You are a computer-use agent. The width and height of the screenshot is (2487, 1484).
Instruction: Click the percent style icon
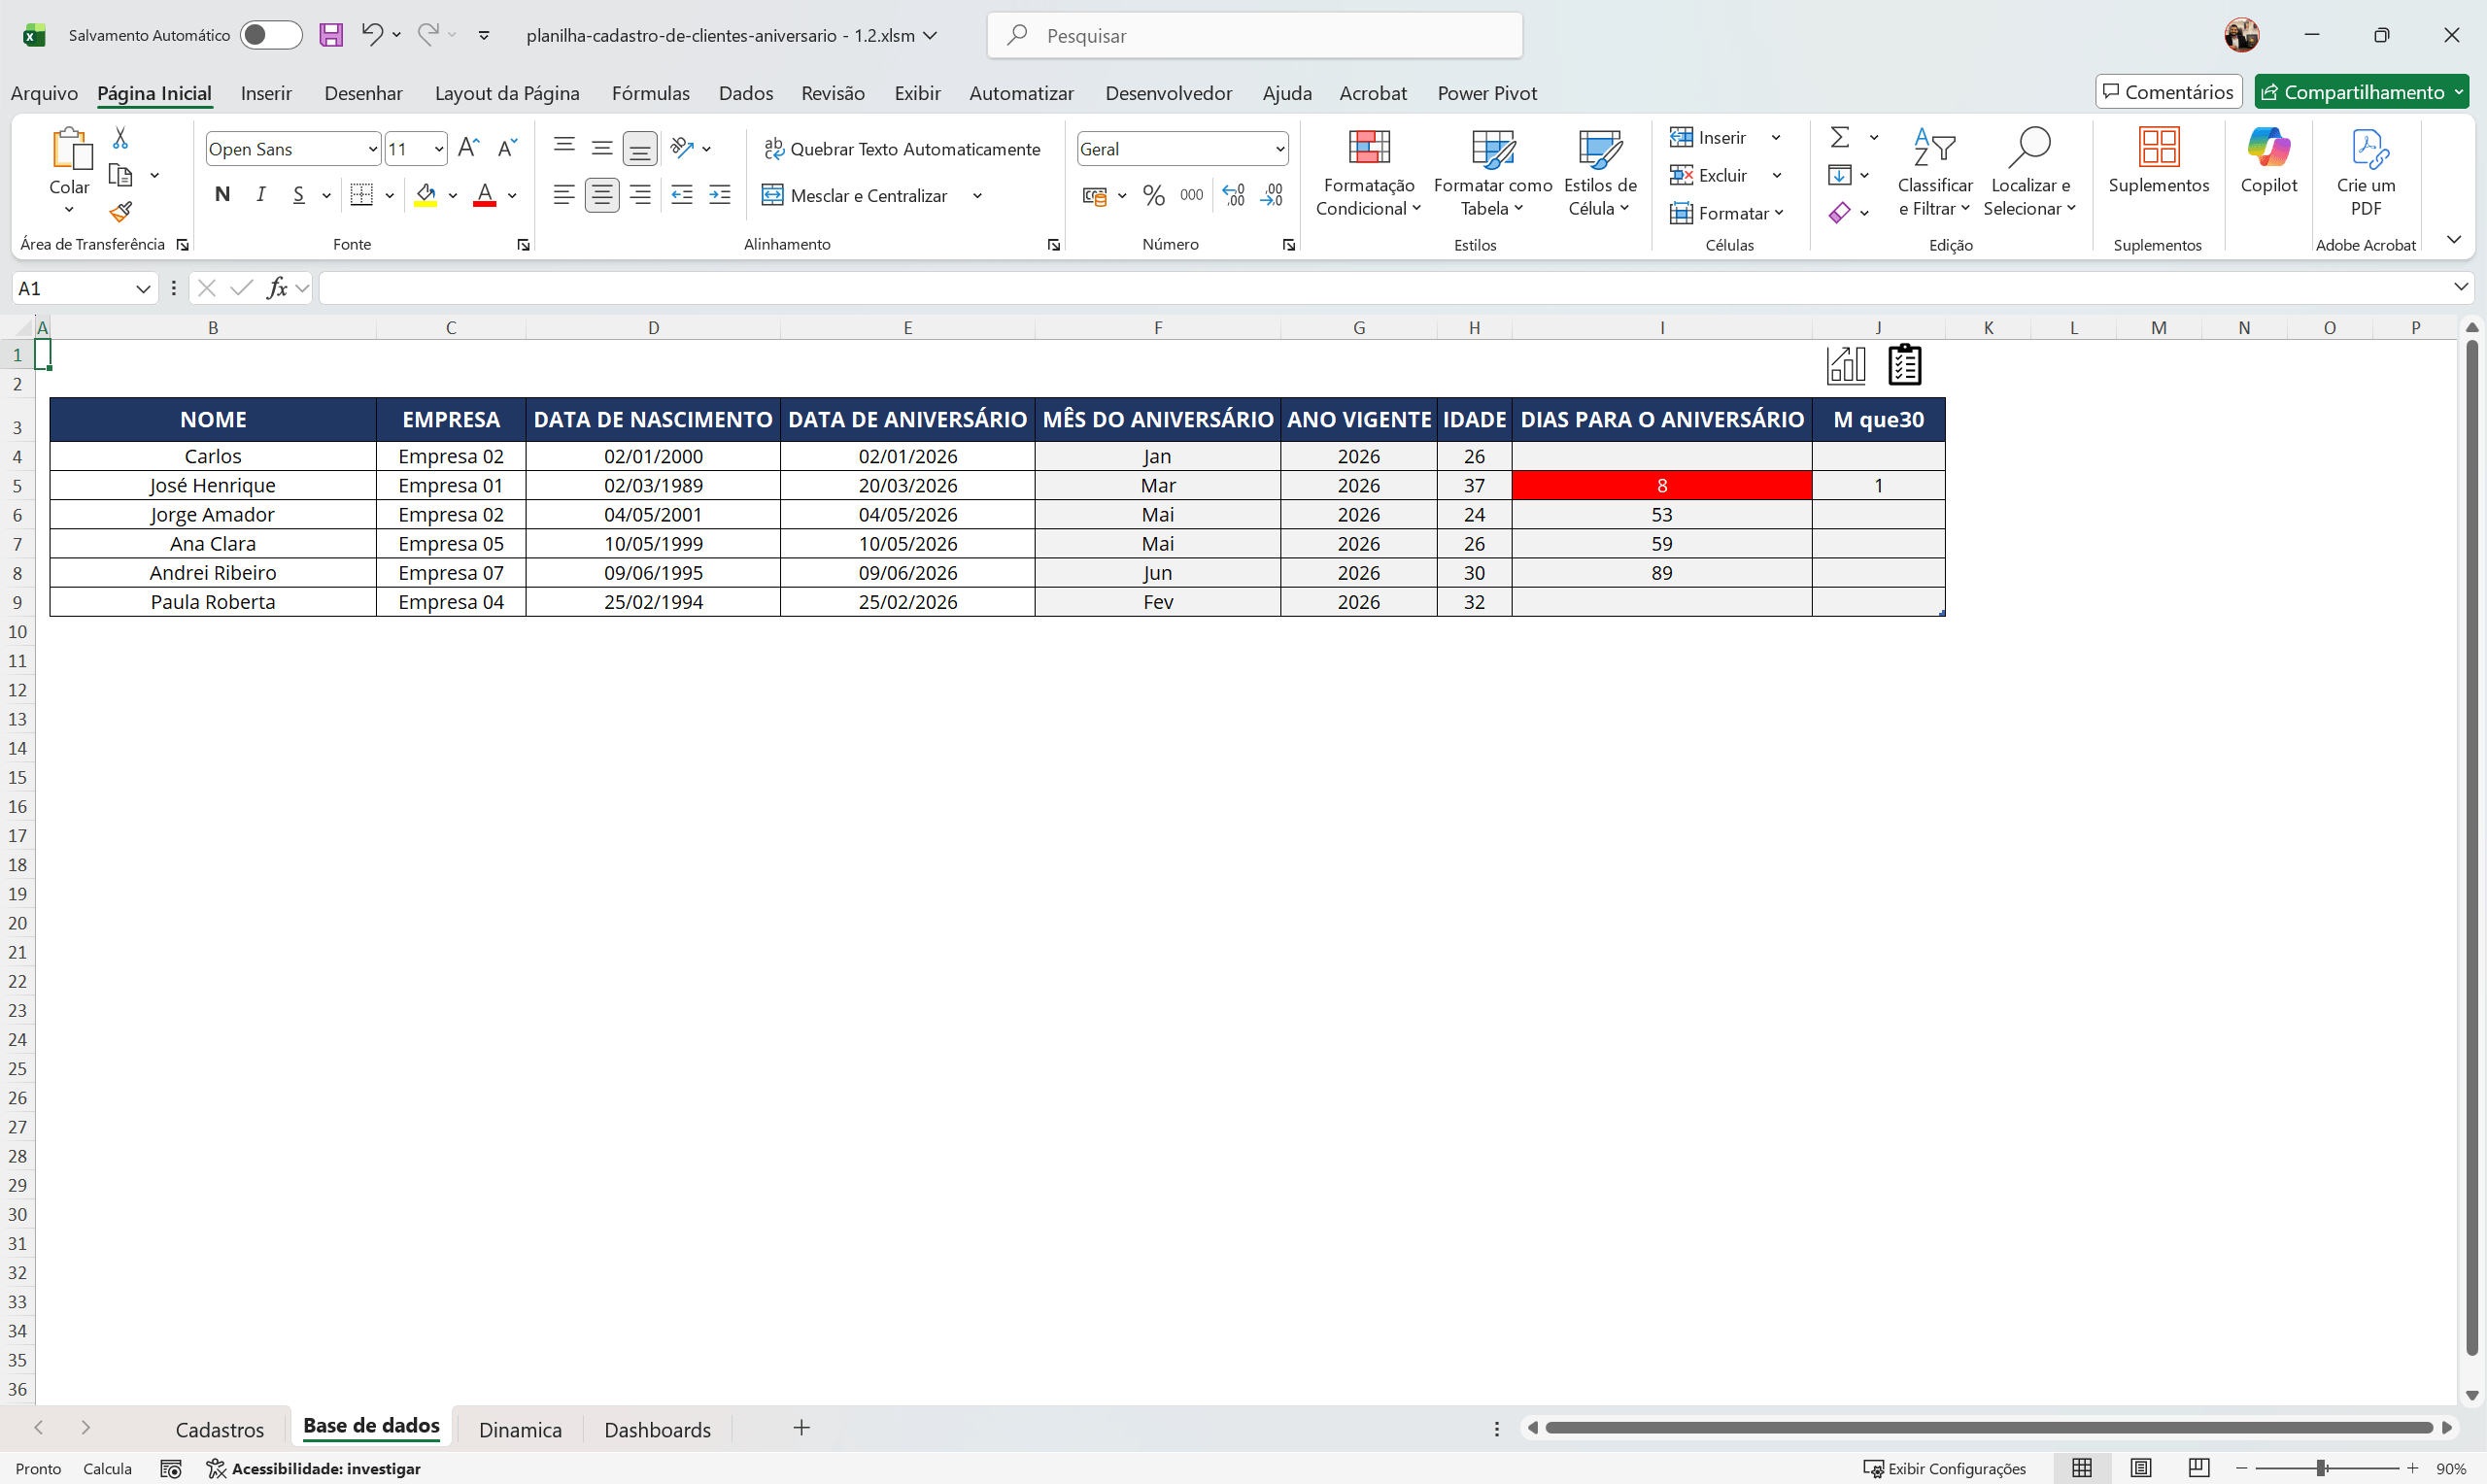pyautogui.click(x=1153, y=195)
